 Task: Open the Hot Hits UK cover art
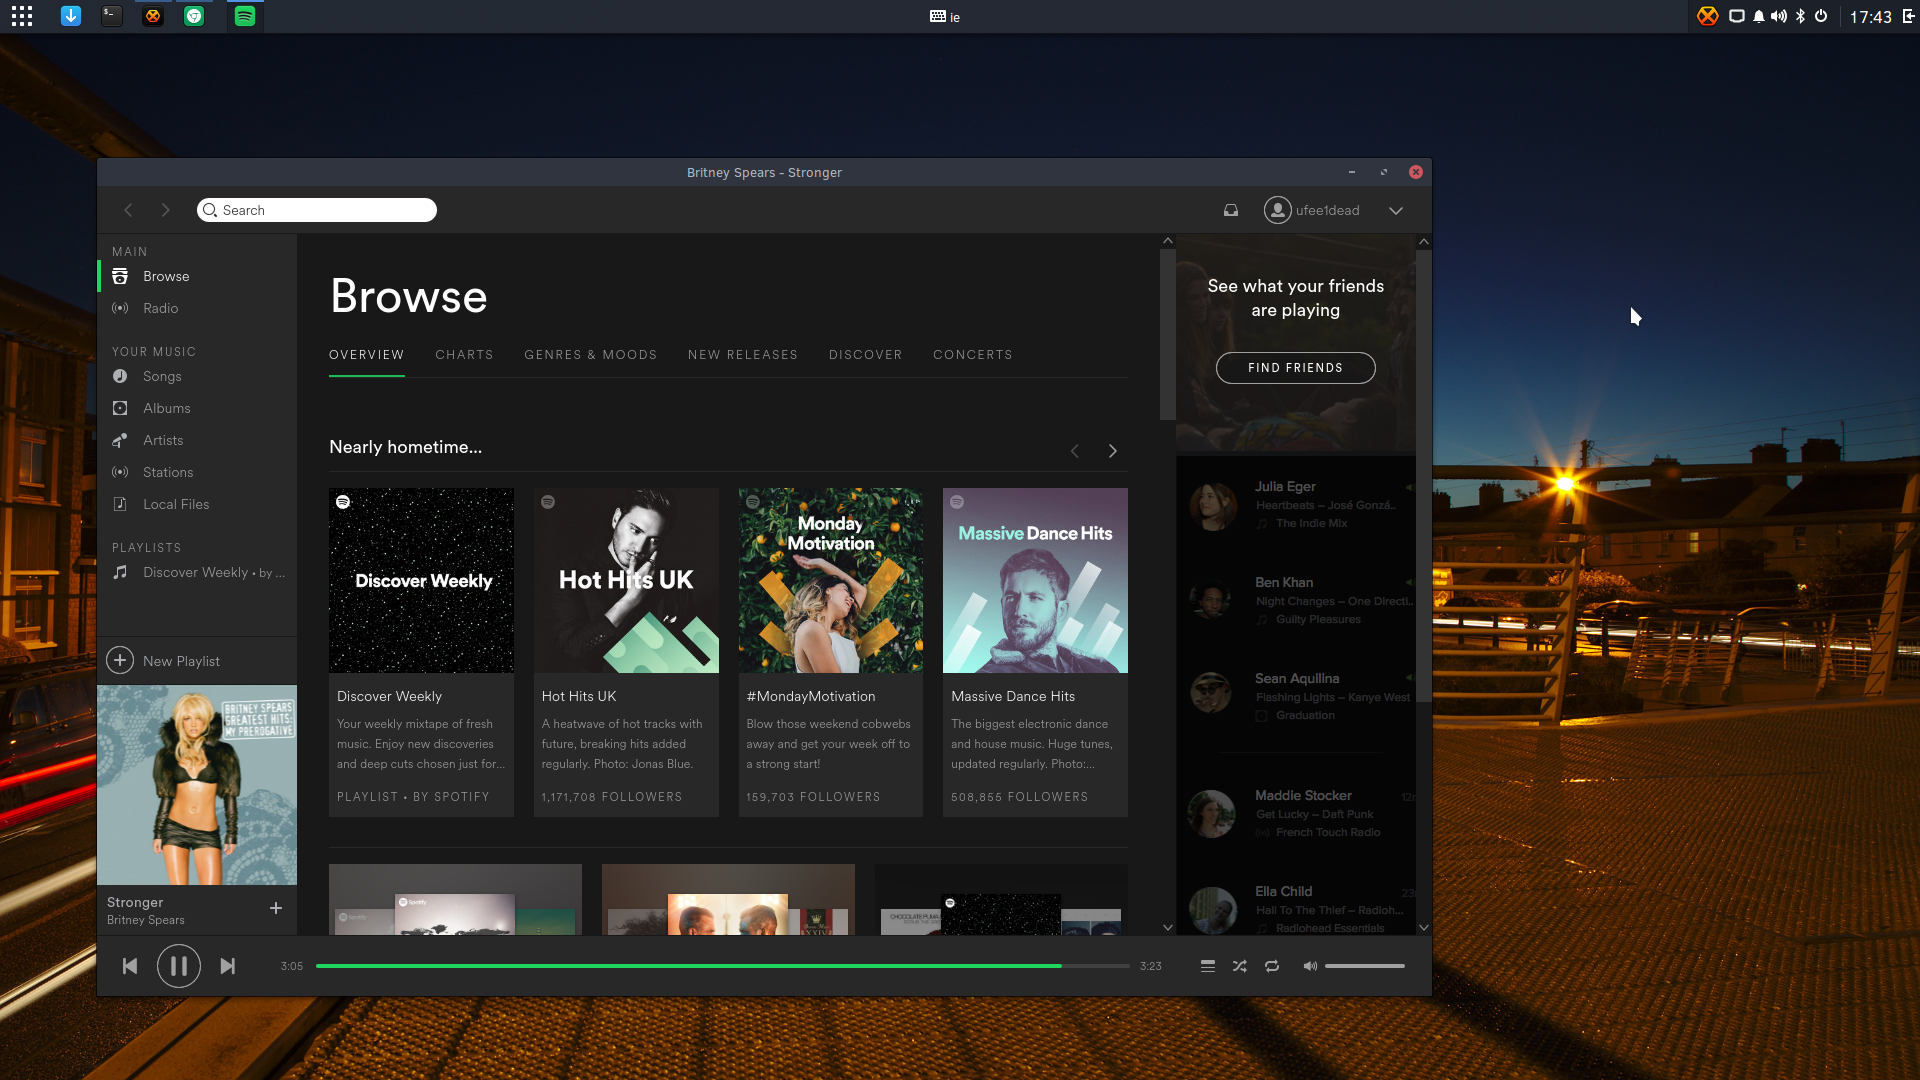click(x=626, y=580)
